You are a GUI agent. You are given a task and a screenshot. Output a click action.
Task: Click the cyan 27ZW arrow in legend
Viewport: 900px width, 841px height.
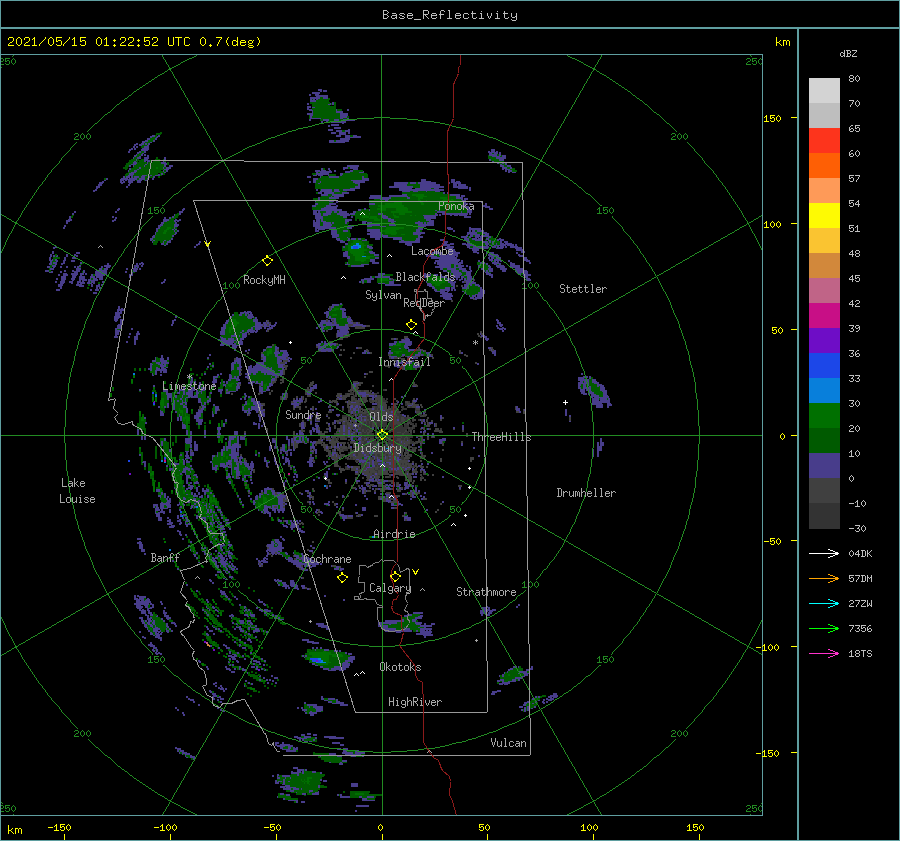point(824,603)
